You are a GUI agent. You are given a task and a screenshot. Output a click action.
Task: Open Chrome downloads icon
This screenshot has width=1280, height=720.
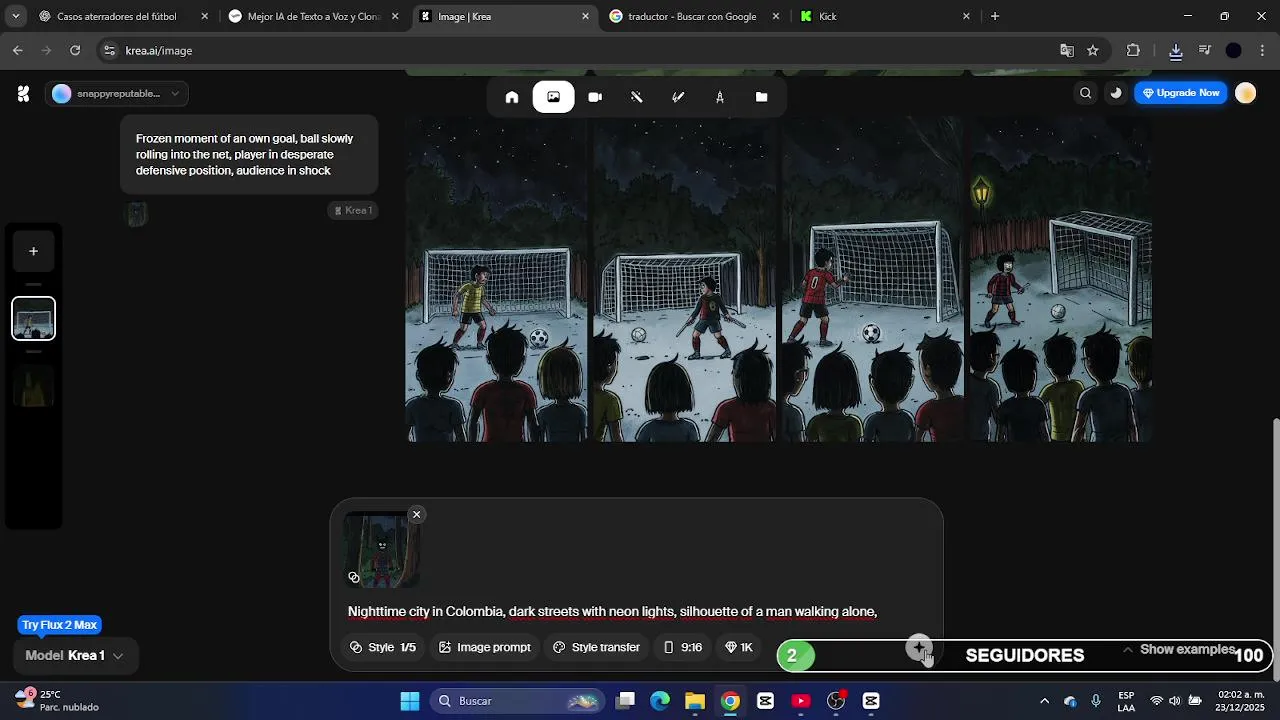pos(1176,50)
